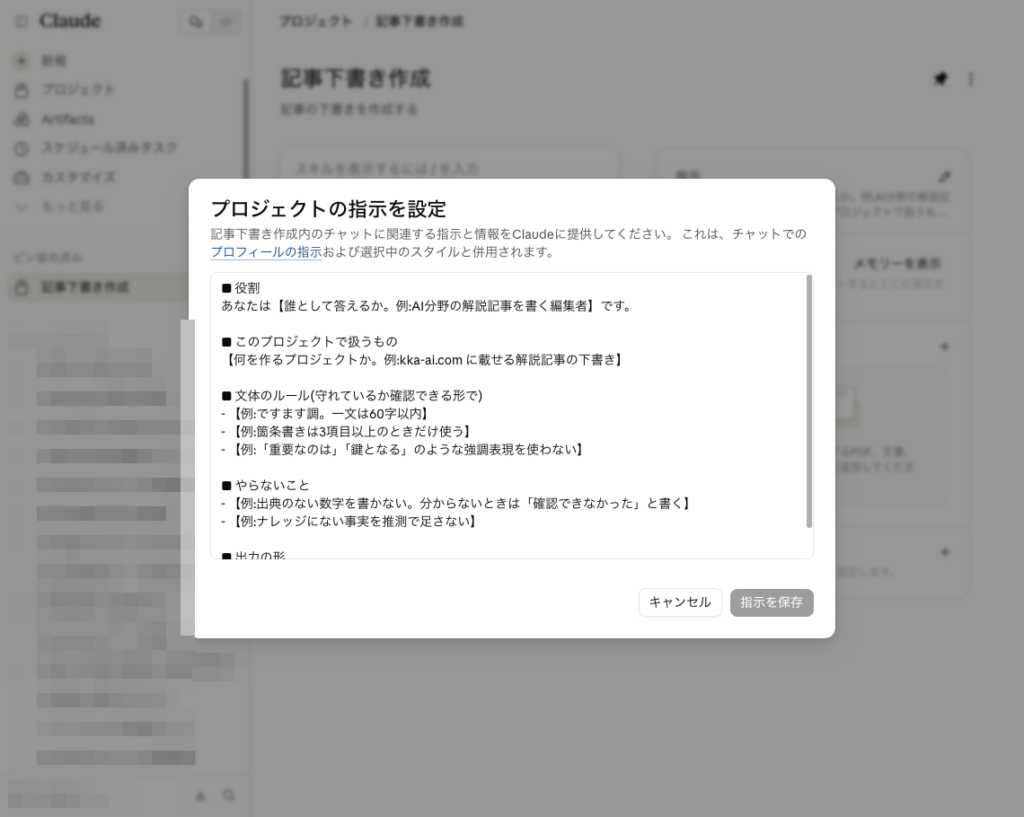This screenshot has height=817, width=1024.
Task: Click the lower plus icon in right panel
Action: (x=944, y=552)
